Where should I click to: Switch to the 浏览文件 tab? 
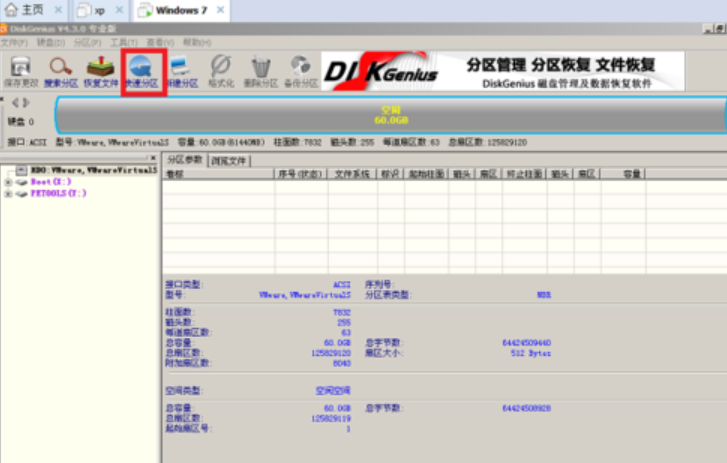pyautogui.click(x=229, y=161)
